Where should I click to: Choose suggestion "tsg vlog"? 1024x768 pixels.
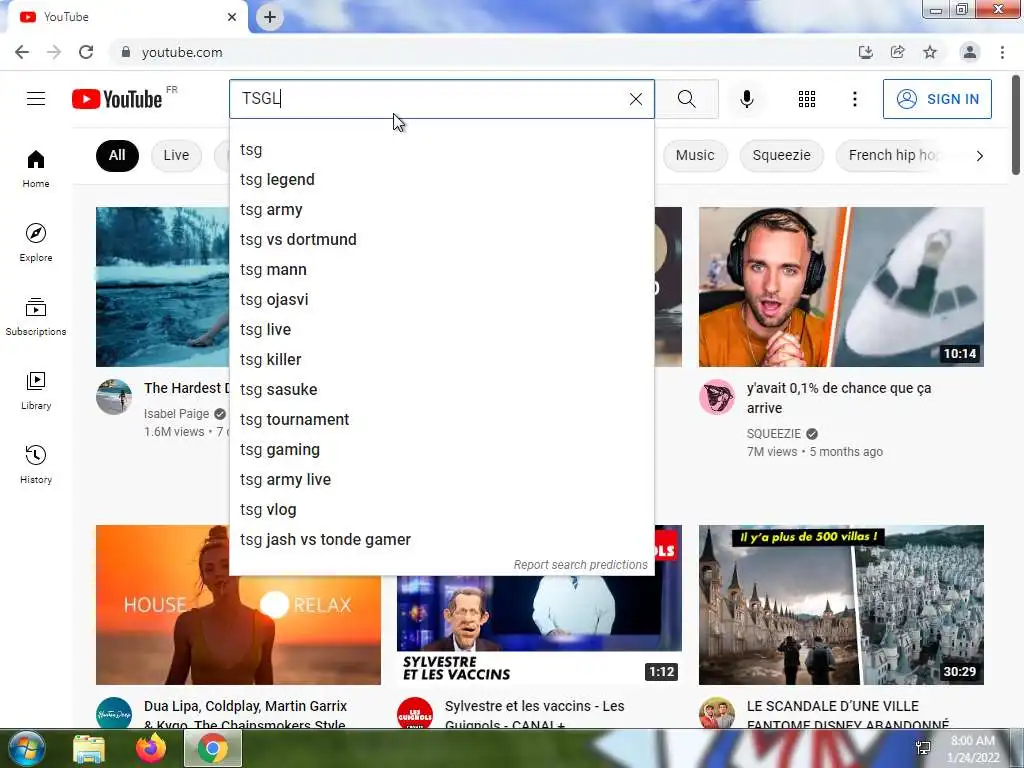441,510
